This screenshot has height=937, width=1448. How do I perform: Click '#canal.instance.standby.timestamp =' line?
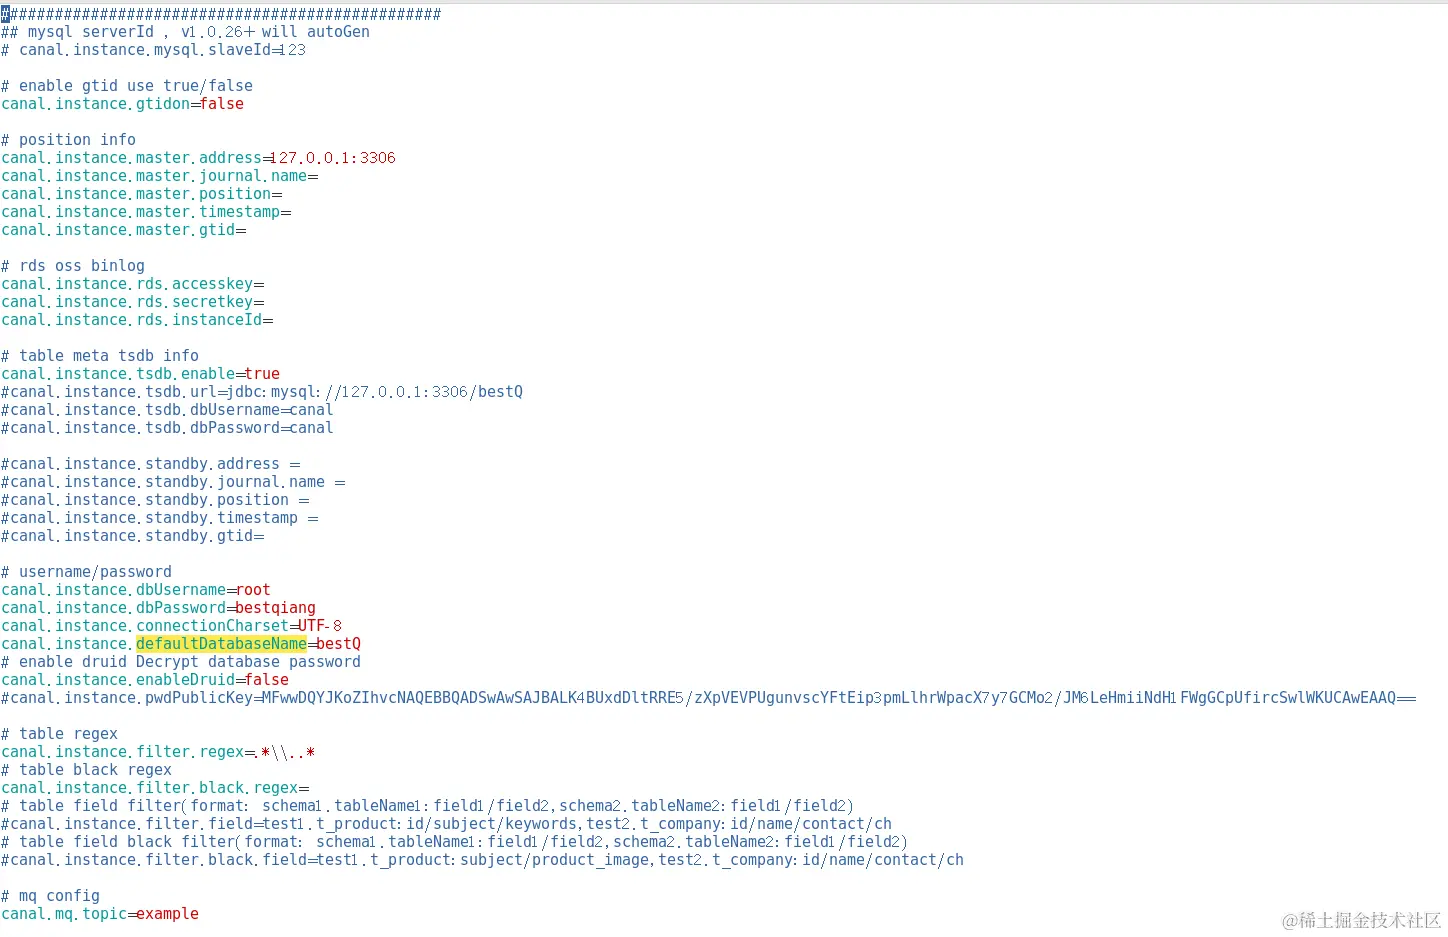tap(160, 518)
